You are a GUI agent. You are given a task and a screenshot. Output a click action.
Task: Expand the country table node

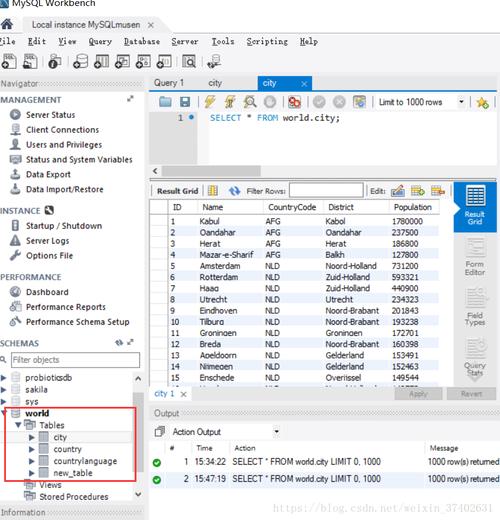click(32, 449)
